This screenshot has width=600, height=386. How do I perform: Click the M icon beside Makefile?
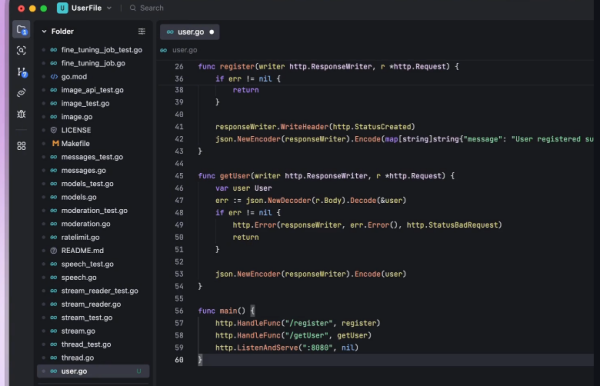tap(55, 143)
